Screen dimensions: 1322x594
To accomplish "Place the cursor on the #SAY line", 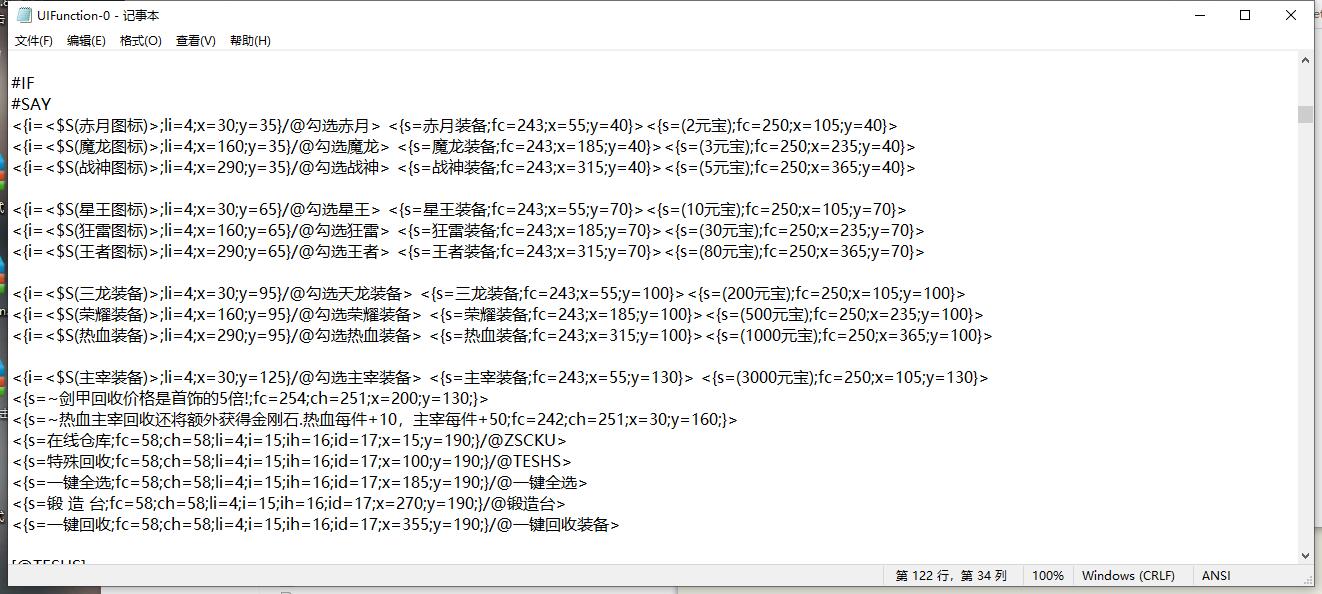I will pos(31,104).
